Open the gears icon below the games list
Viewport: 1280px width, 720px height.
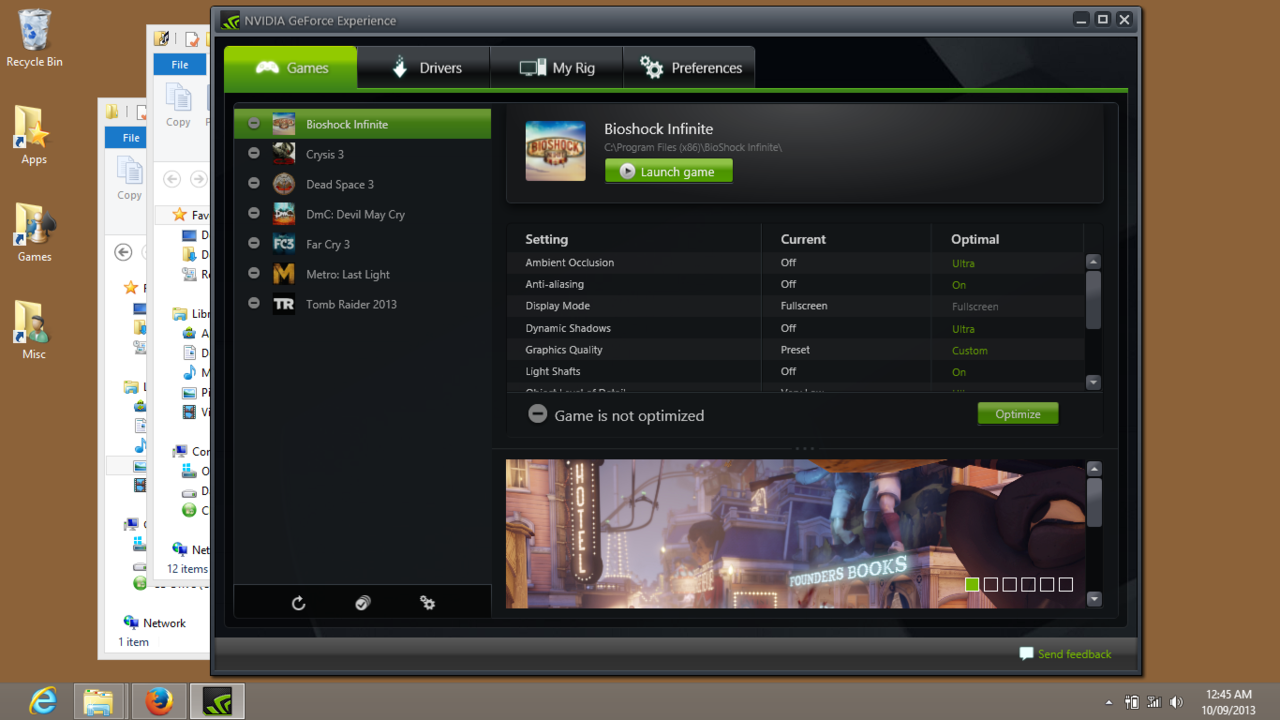(428, 603)
